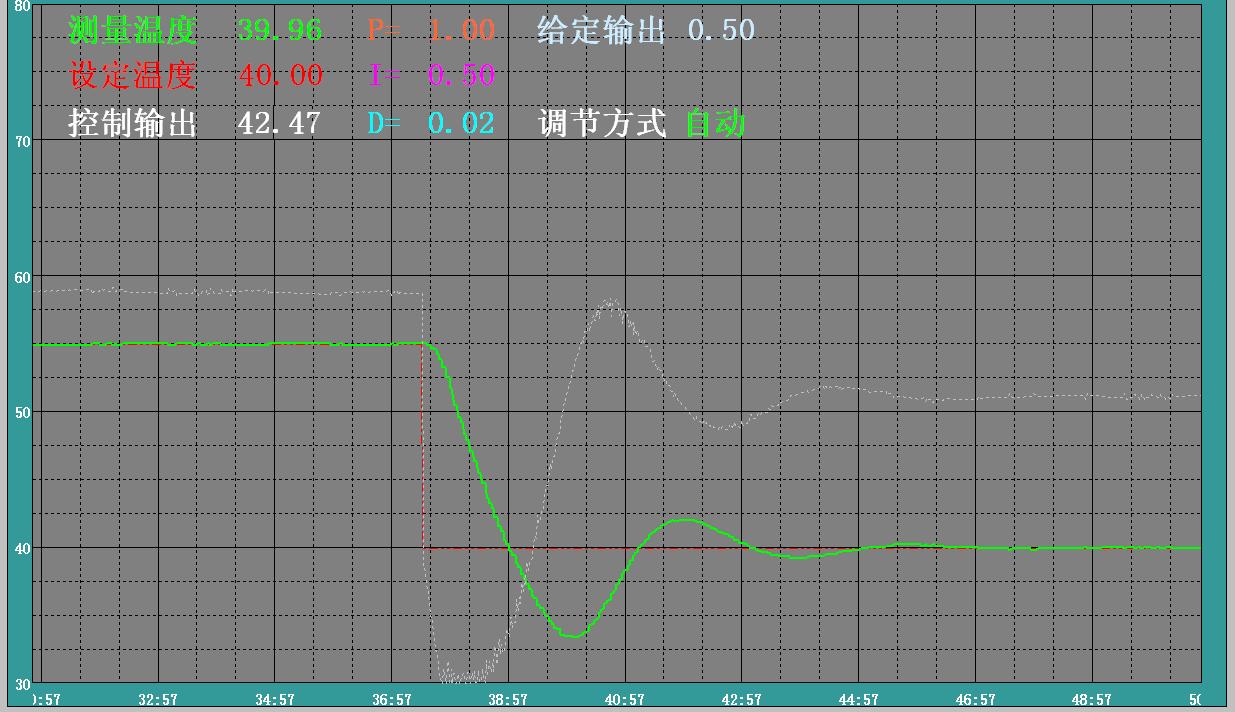The height and width of the screenshot is (712, 1235).
Task: Click the D= parameter label
Action: 385,124
